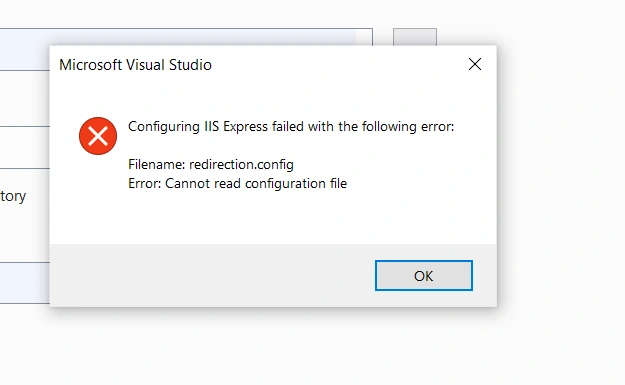Click the Microsoft Visual Studio title text
The width and height of the screenshot is (625, 385).
pos(135,65)
